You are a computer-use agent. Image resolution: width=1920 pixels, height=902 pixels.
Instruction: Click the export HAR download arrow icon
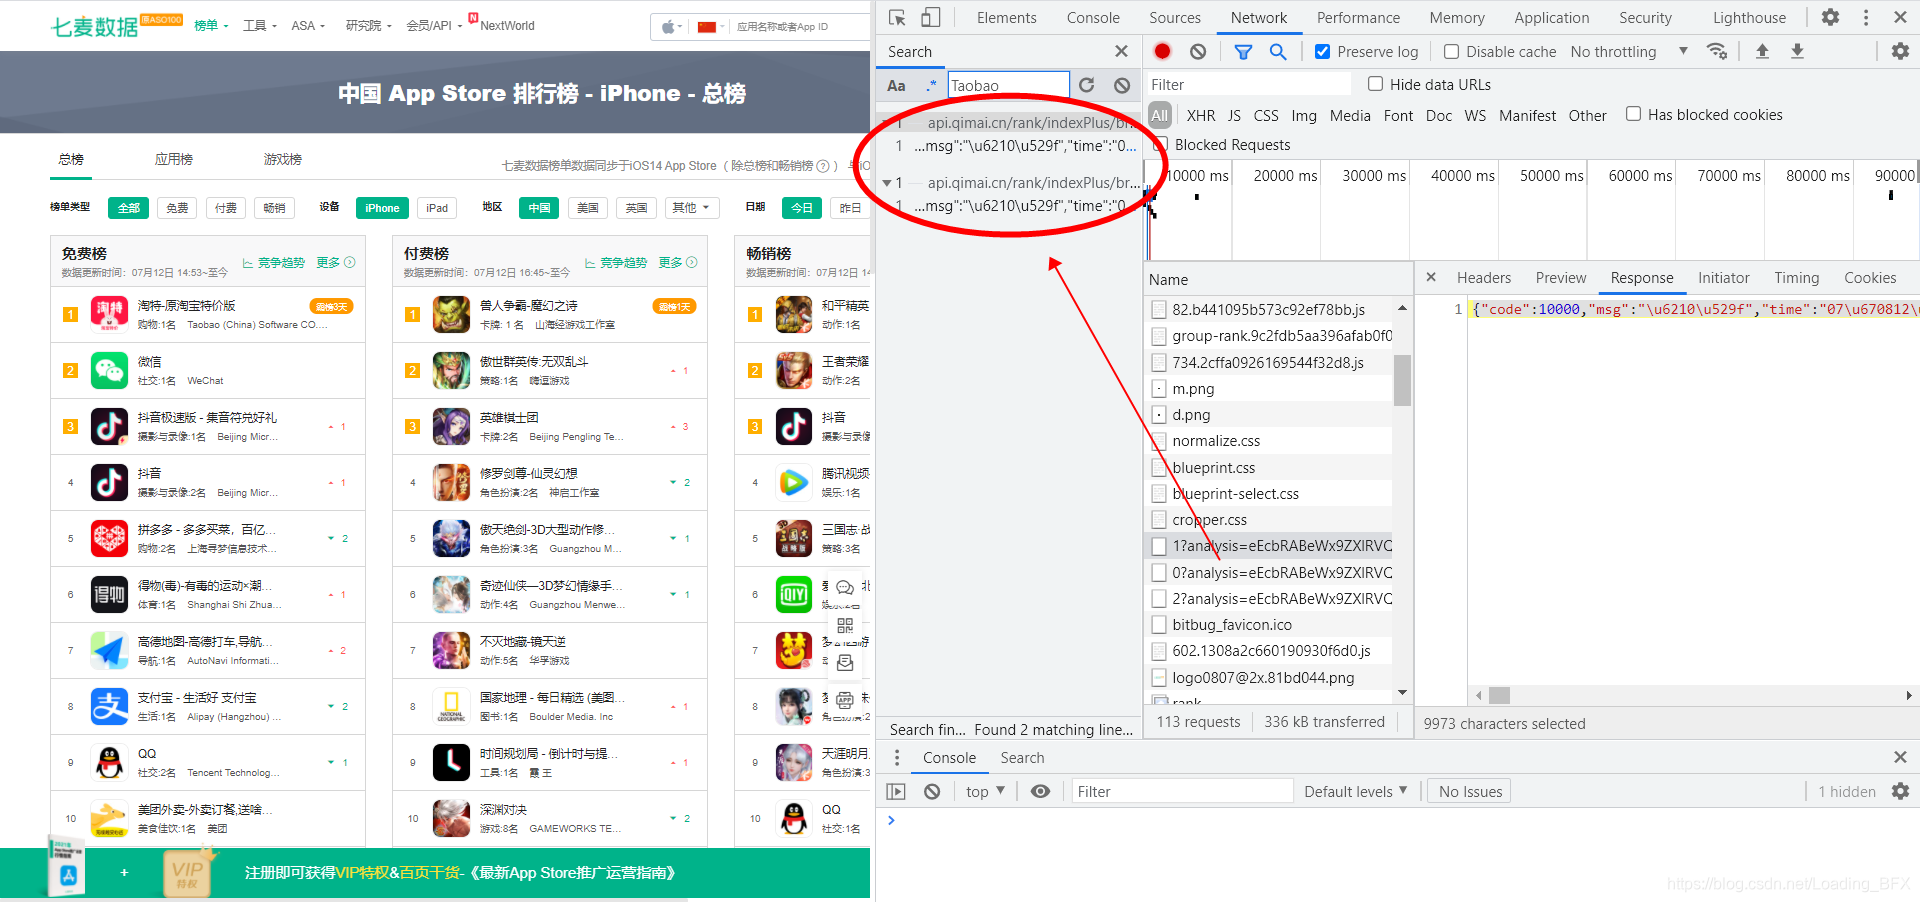tap(1797, 51)
